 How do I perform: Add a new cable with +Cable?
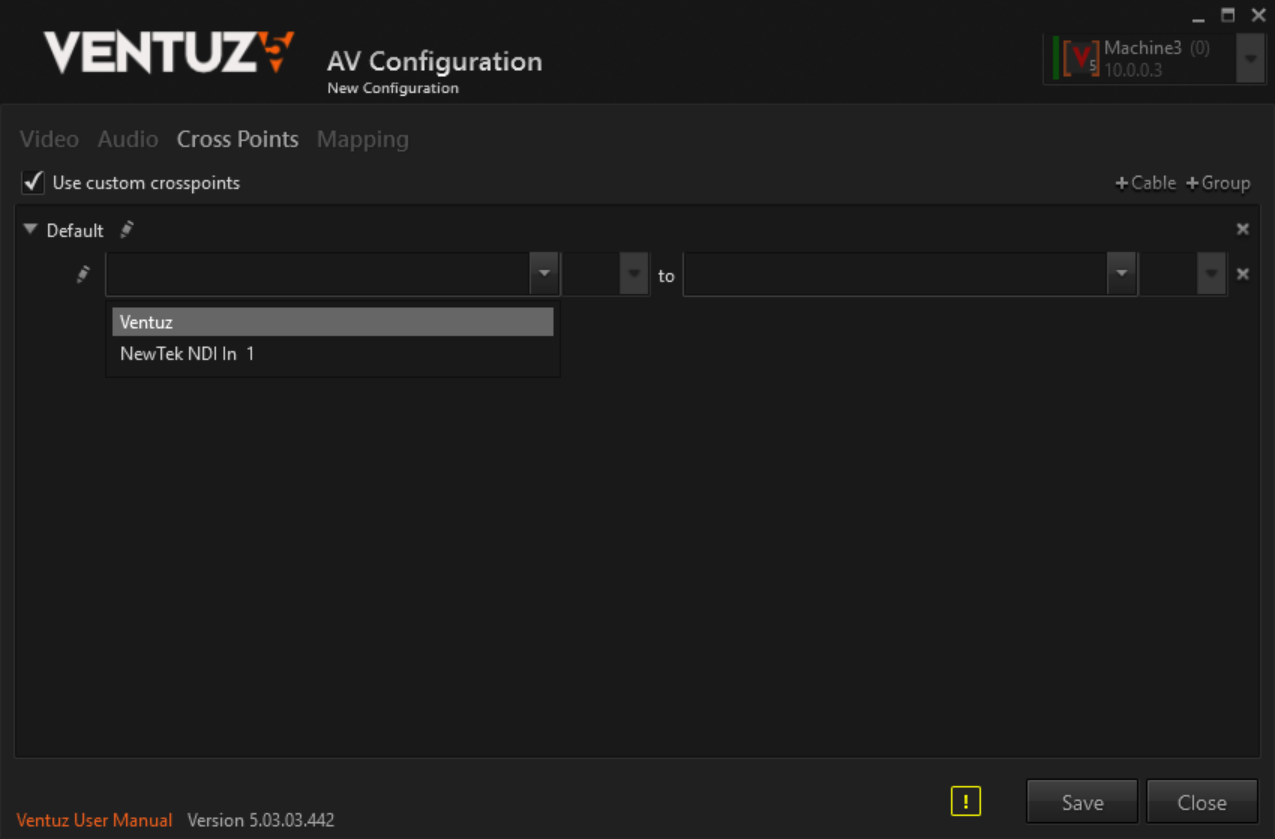click(1146, 183)
